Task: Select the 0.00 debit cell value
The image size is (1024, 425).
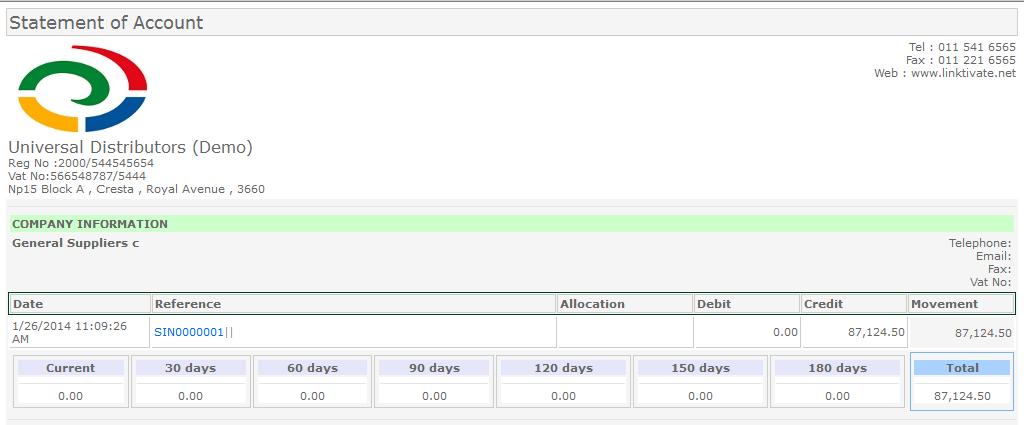Action: pos(786,332)
